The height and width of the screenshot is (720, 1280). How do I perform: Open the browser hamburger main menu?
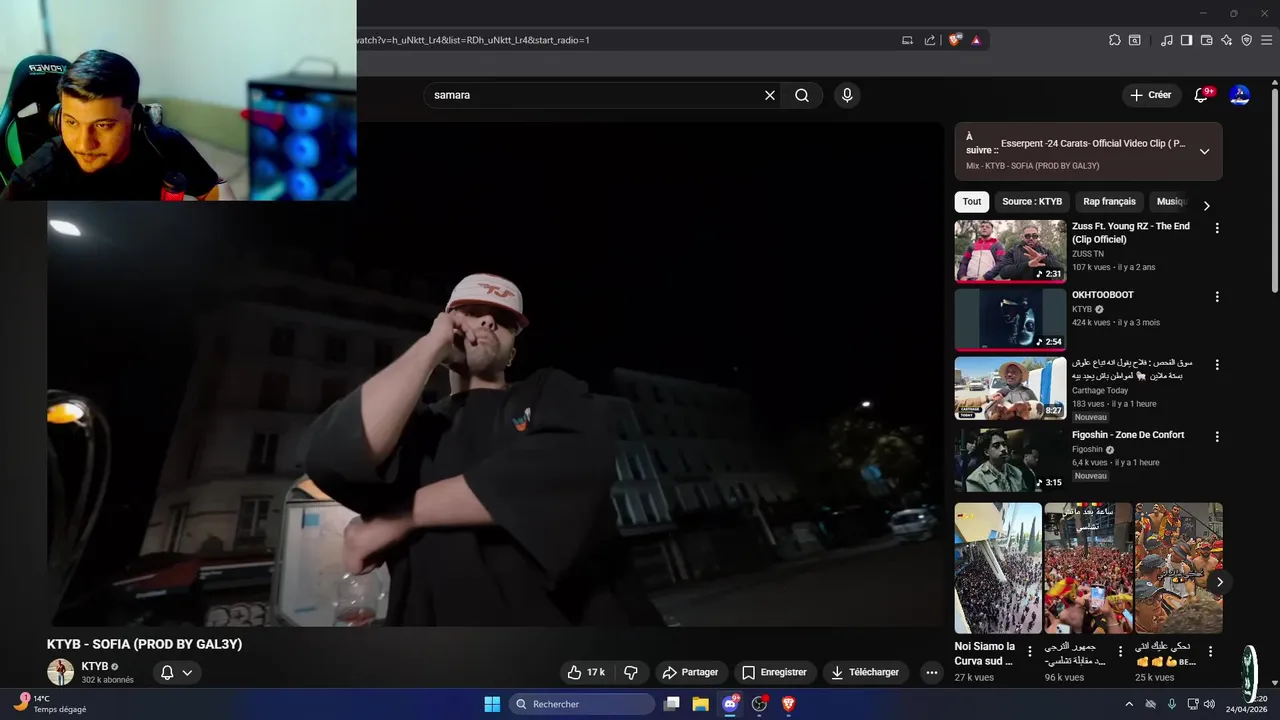point(1266,40)
